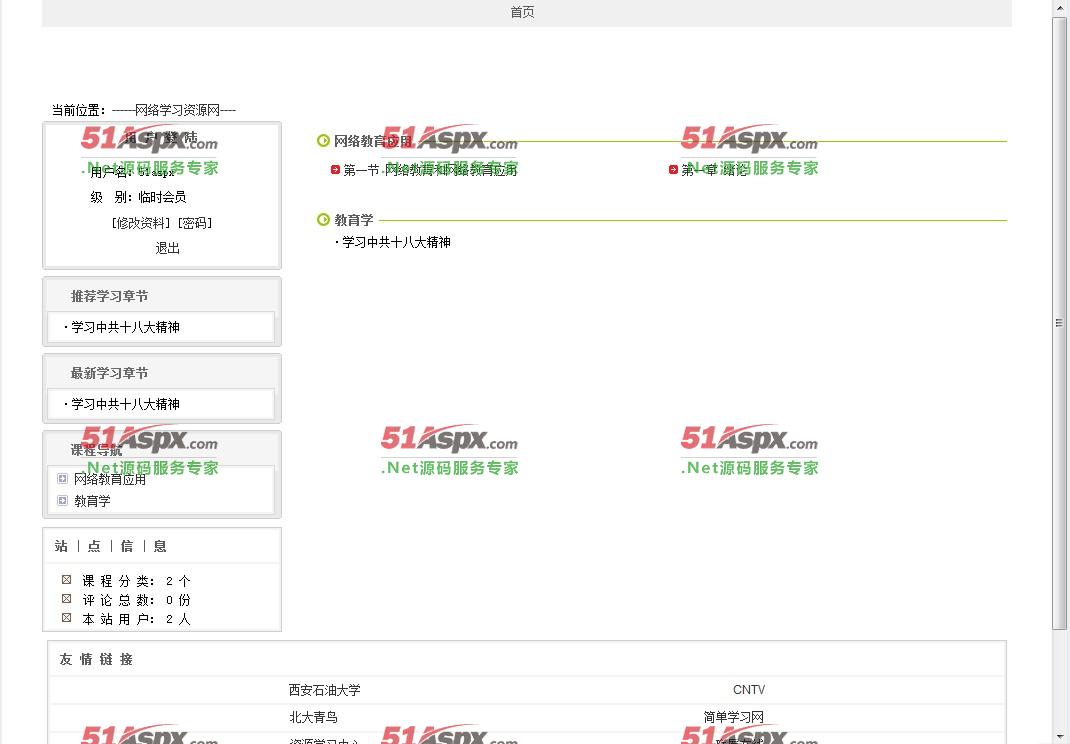This screenshot has height=744, width=1070.
Task: Expand the 网络教育应用 tree node icon
Action: (x=62, y=478)
